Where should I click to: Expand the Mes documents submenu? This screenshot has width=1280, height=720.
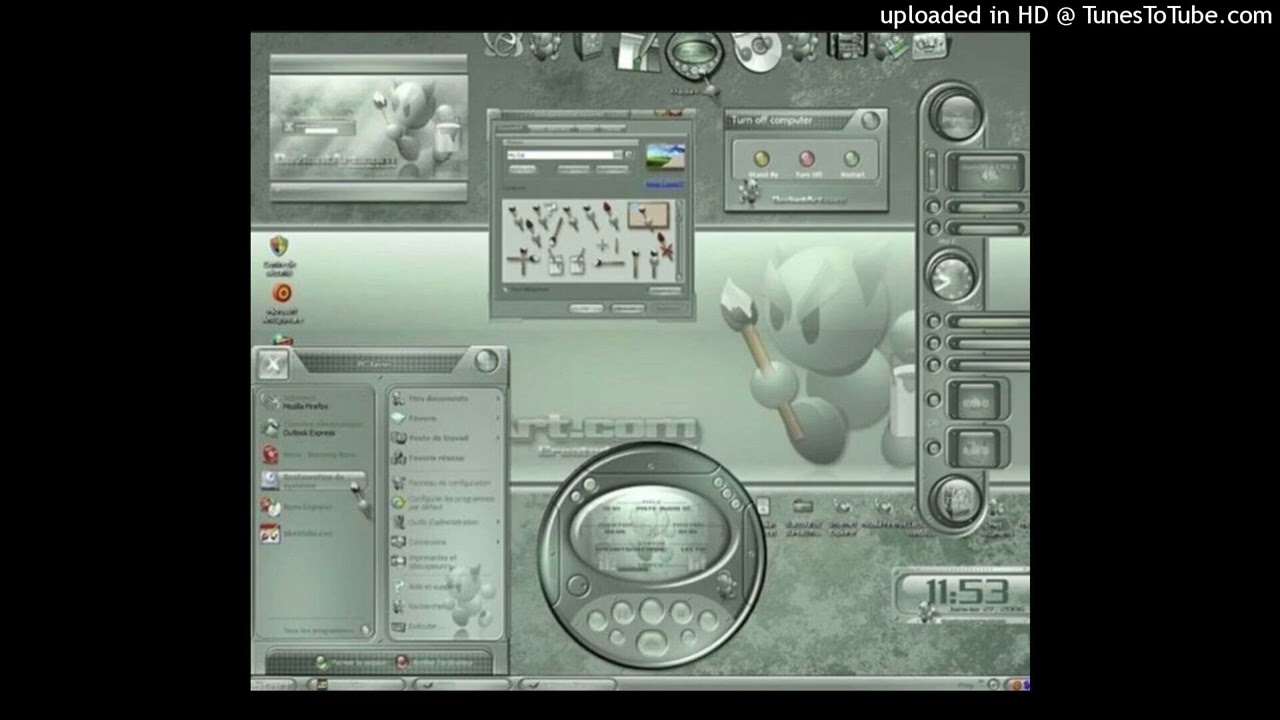pyautogui.click(x=446, y=399)
